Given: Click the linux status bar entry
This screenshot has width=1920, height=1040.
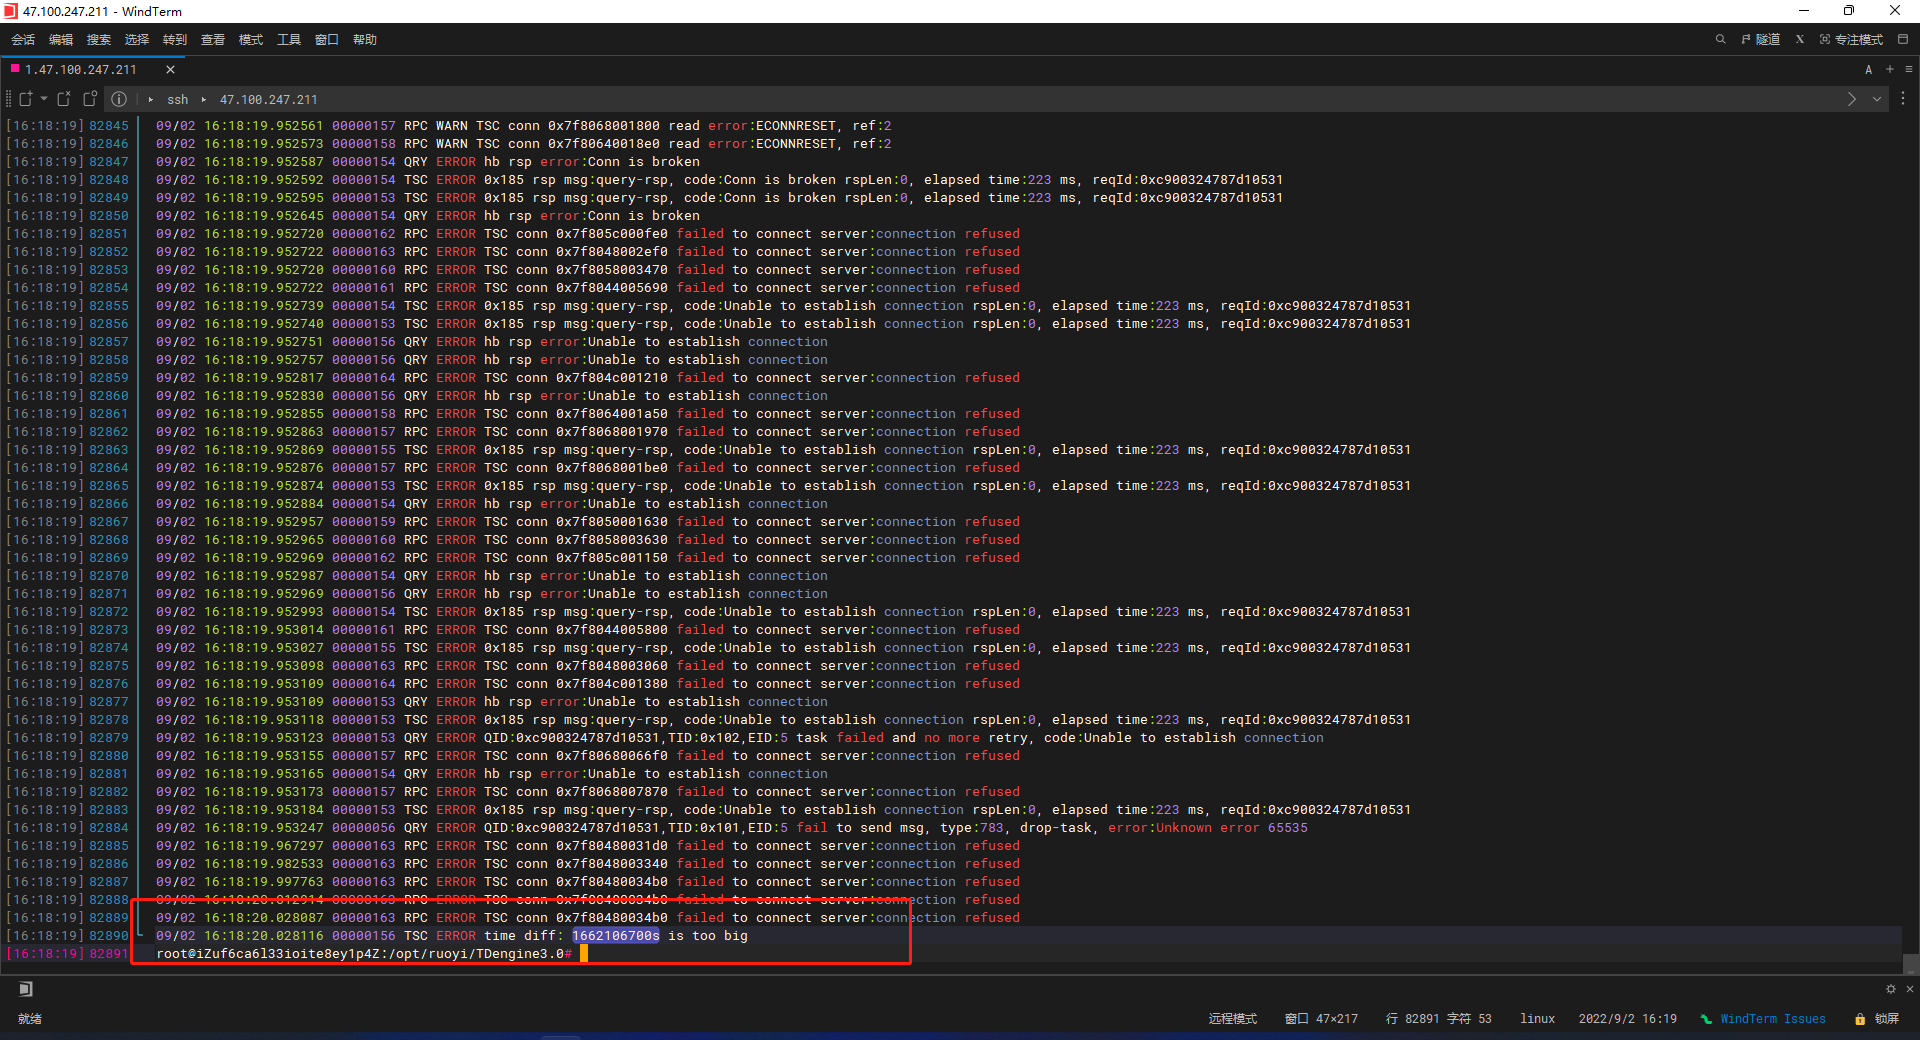Looking at the screenshot, I should [1538, 1019].
